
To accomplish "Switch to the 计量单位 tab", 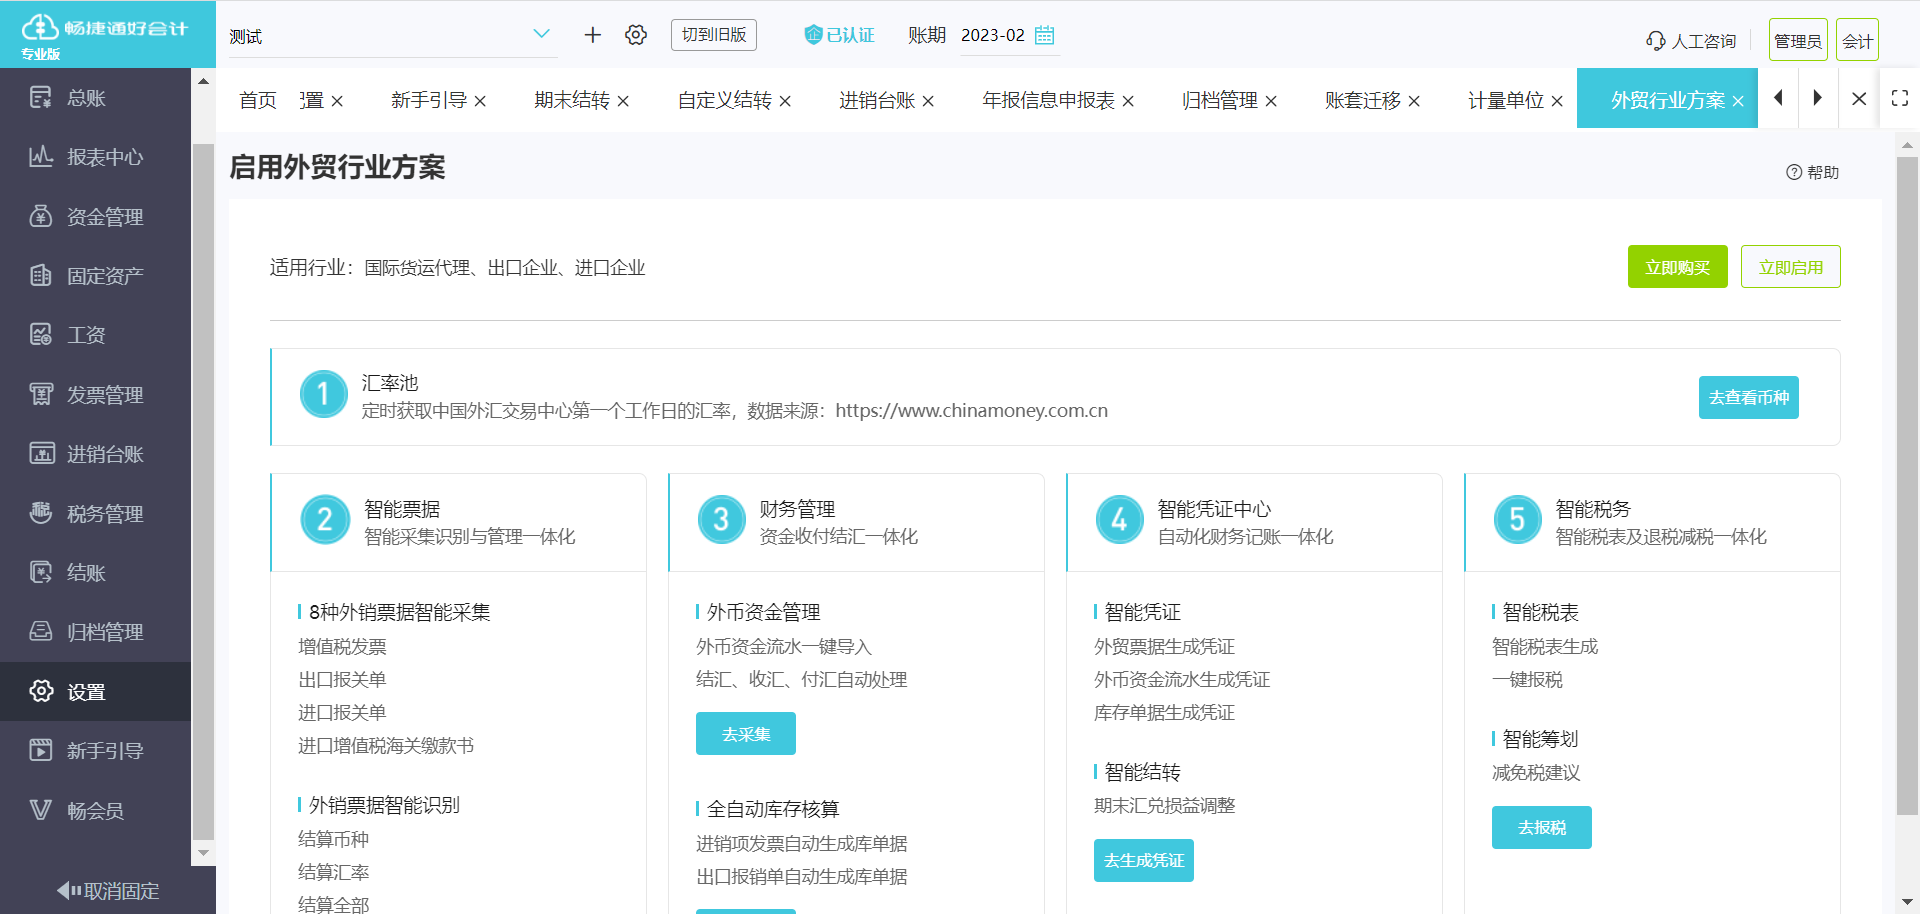I will pyautogui.click(x=1506, y=100).
